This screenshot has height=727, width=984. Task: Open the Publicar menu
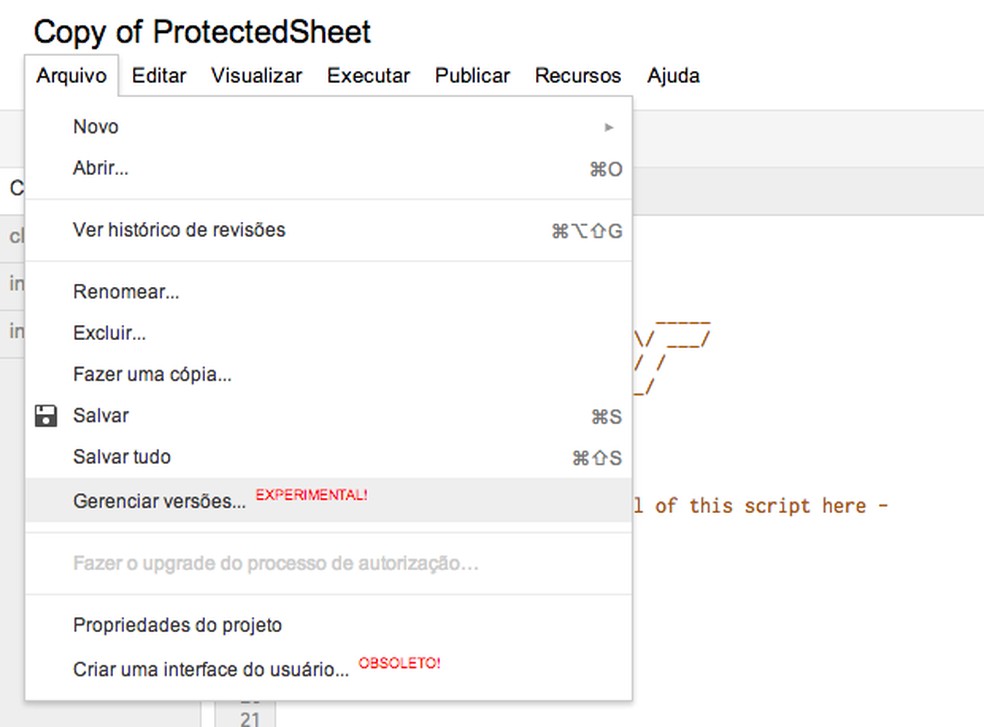[472, 76]
